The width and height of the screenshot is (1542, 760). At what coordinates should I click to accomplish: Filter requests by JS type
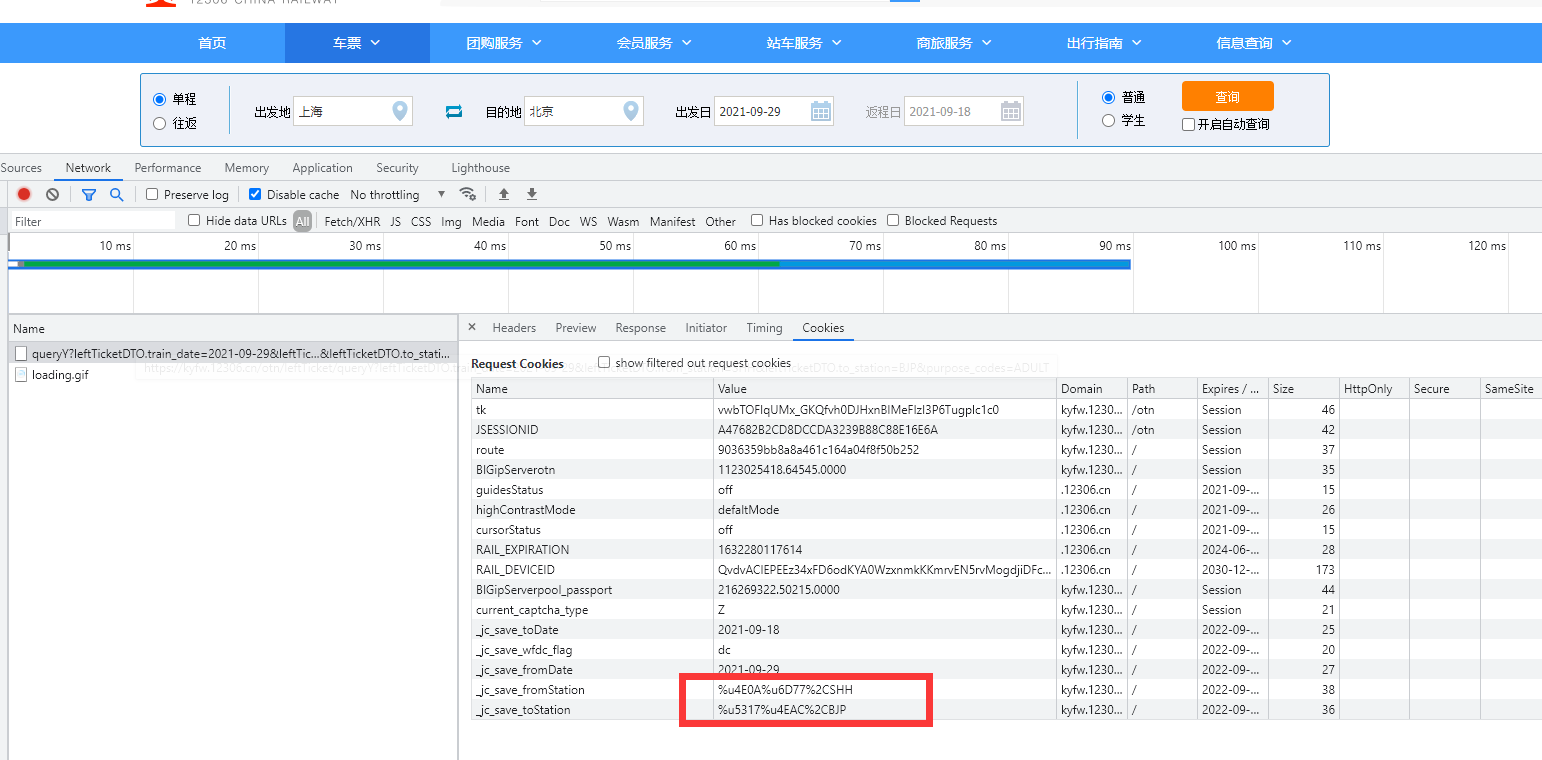click(395, 221)
